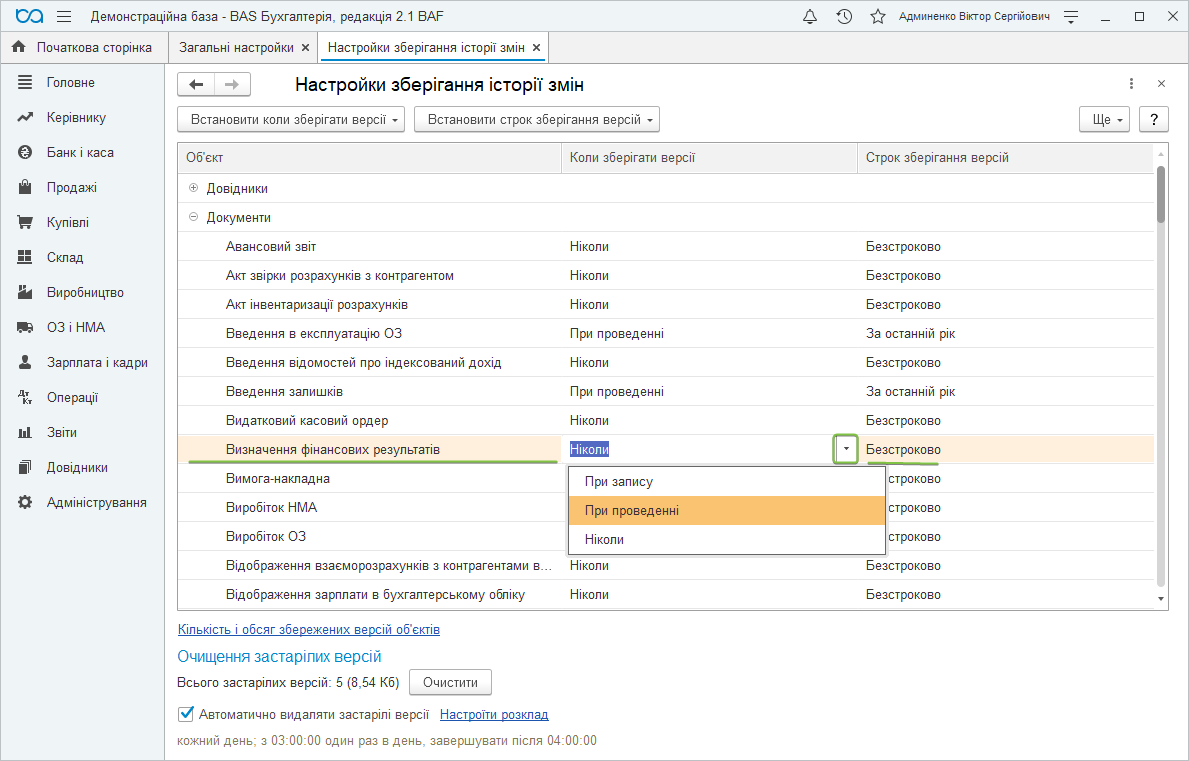Open favorites star icon in title bar

coord(877,17)
